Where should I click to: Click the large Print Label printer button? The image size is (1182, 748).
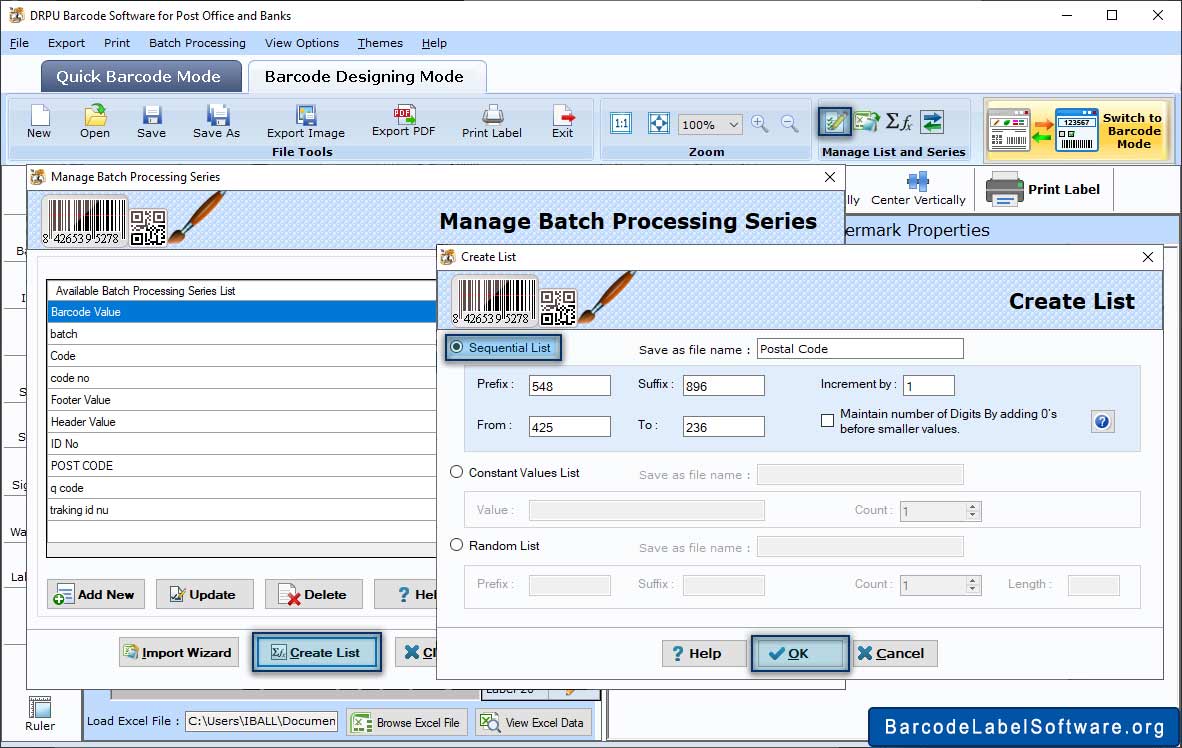1043,189
